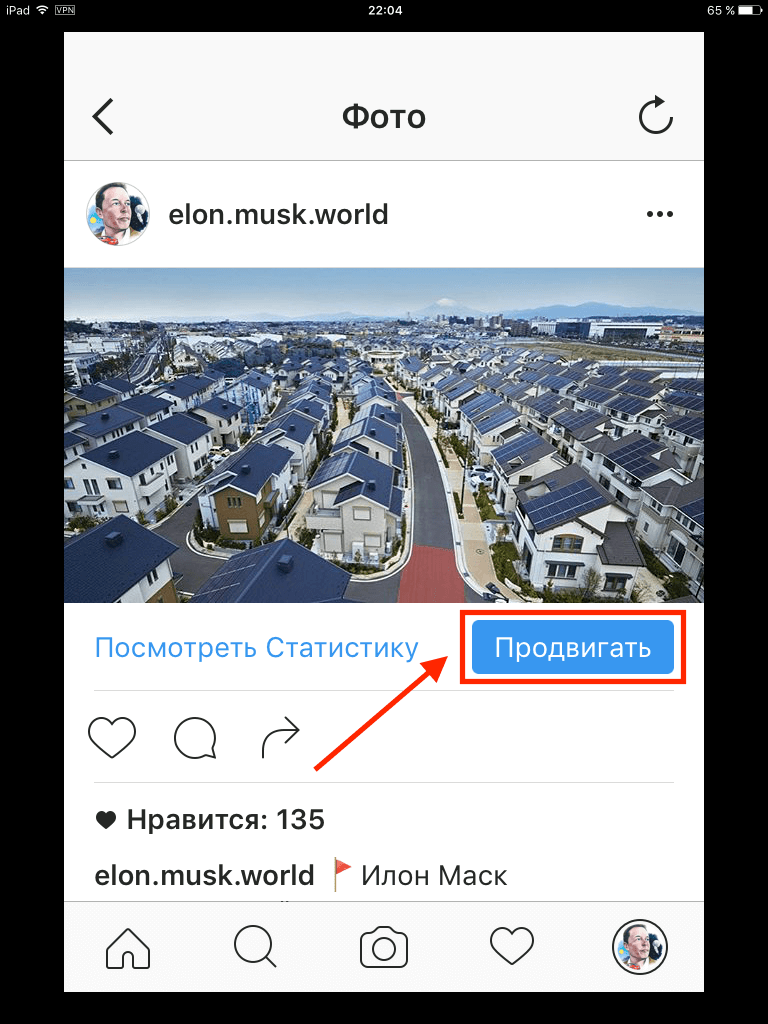768x1024 pixels.
Task: Open the Camera tab
Action: [x=384, y=947]
